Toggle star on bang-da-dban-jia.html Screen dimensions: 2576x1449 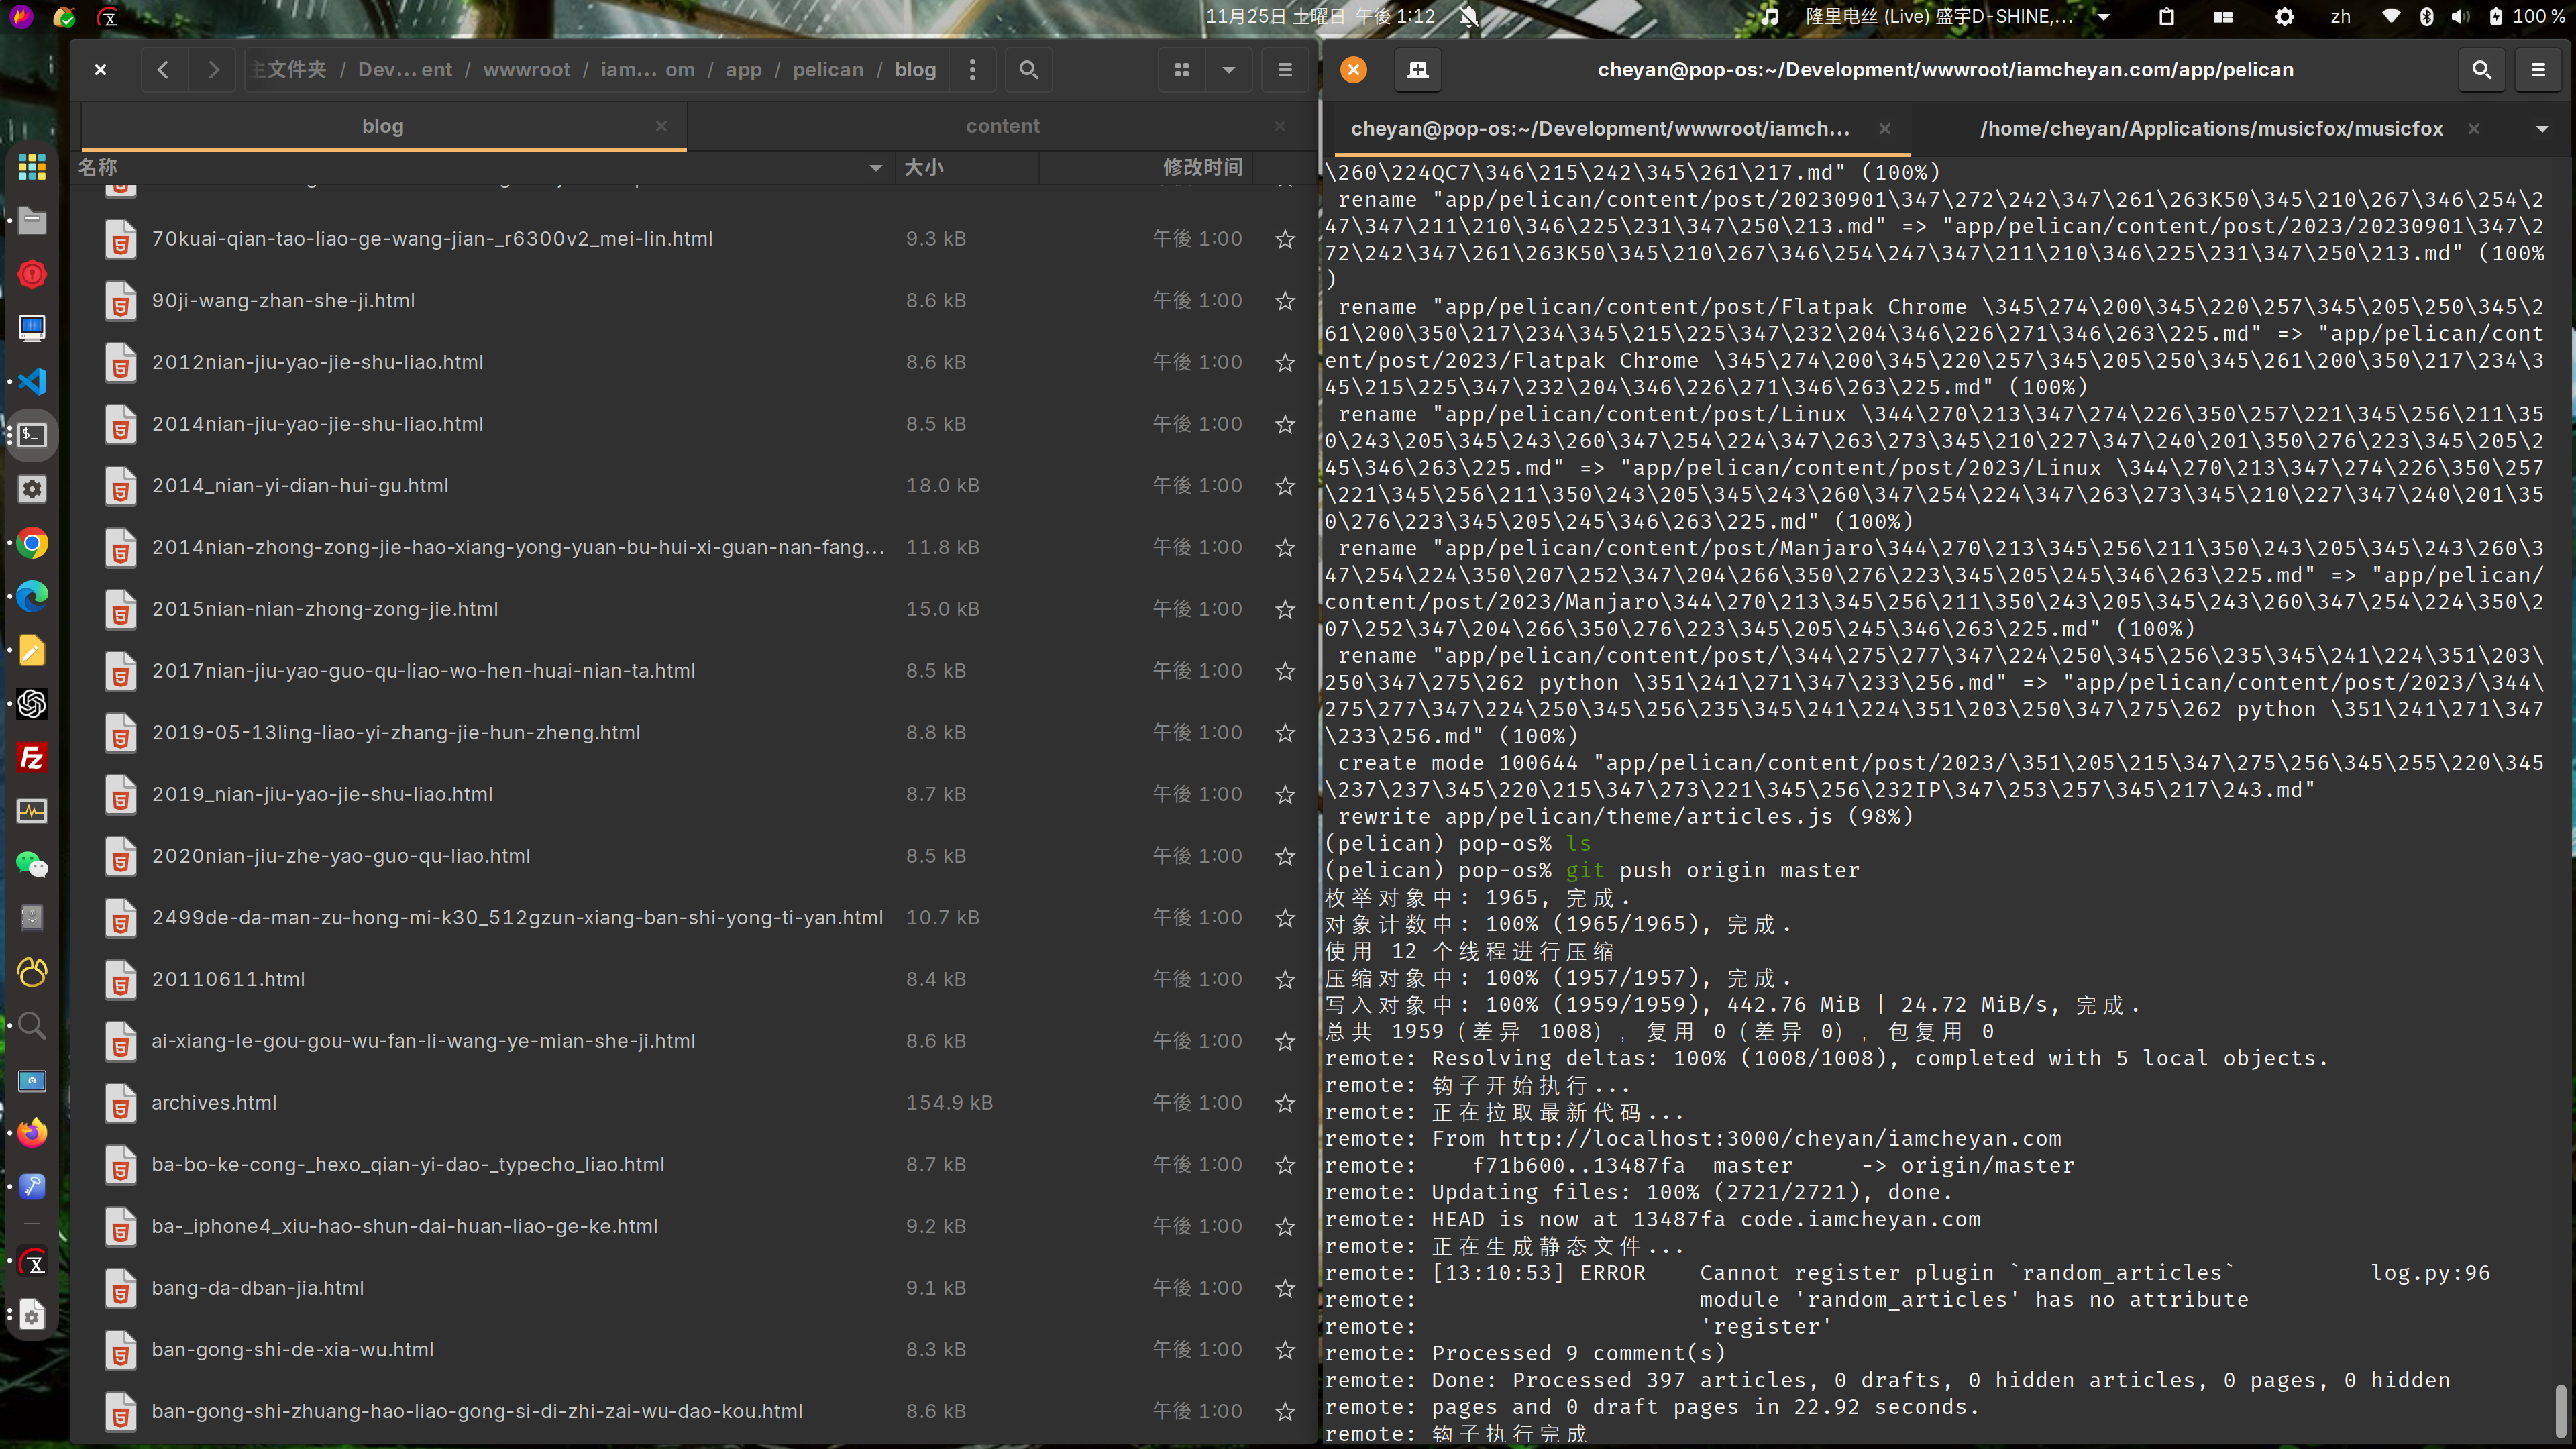[x=1285, y=1288]
